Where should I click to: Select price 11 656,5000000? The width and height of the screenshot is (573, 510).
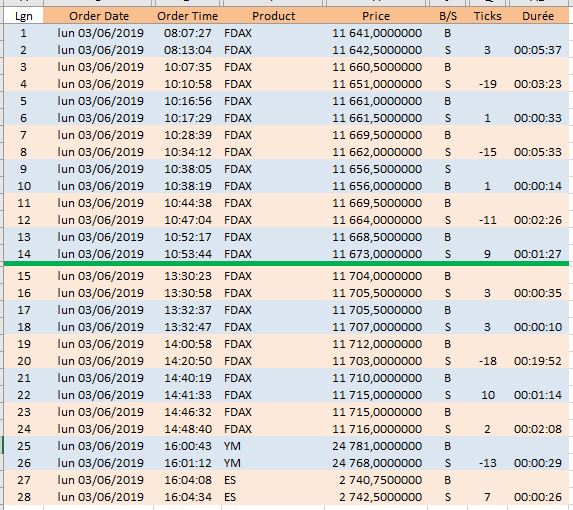pyautogui.click(x=377, y=169)
